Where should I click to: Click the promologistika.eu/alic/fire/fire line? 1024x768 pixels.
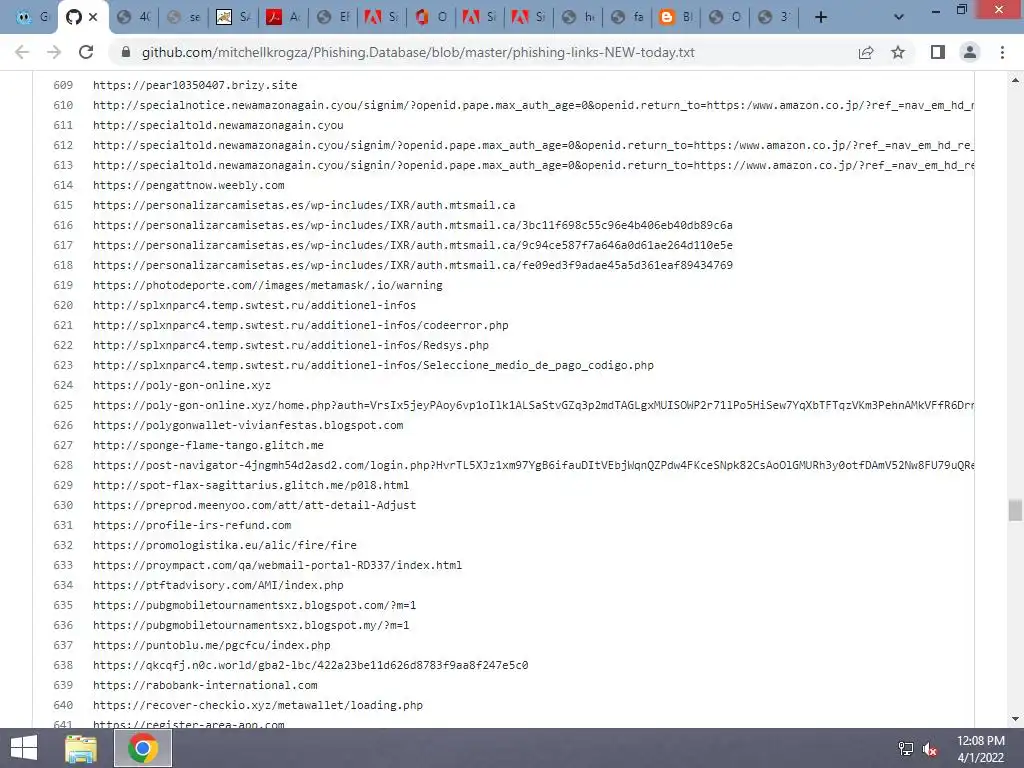(225, 545)
